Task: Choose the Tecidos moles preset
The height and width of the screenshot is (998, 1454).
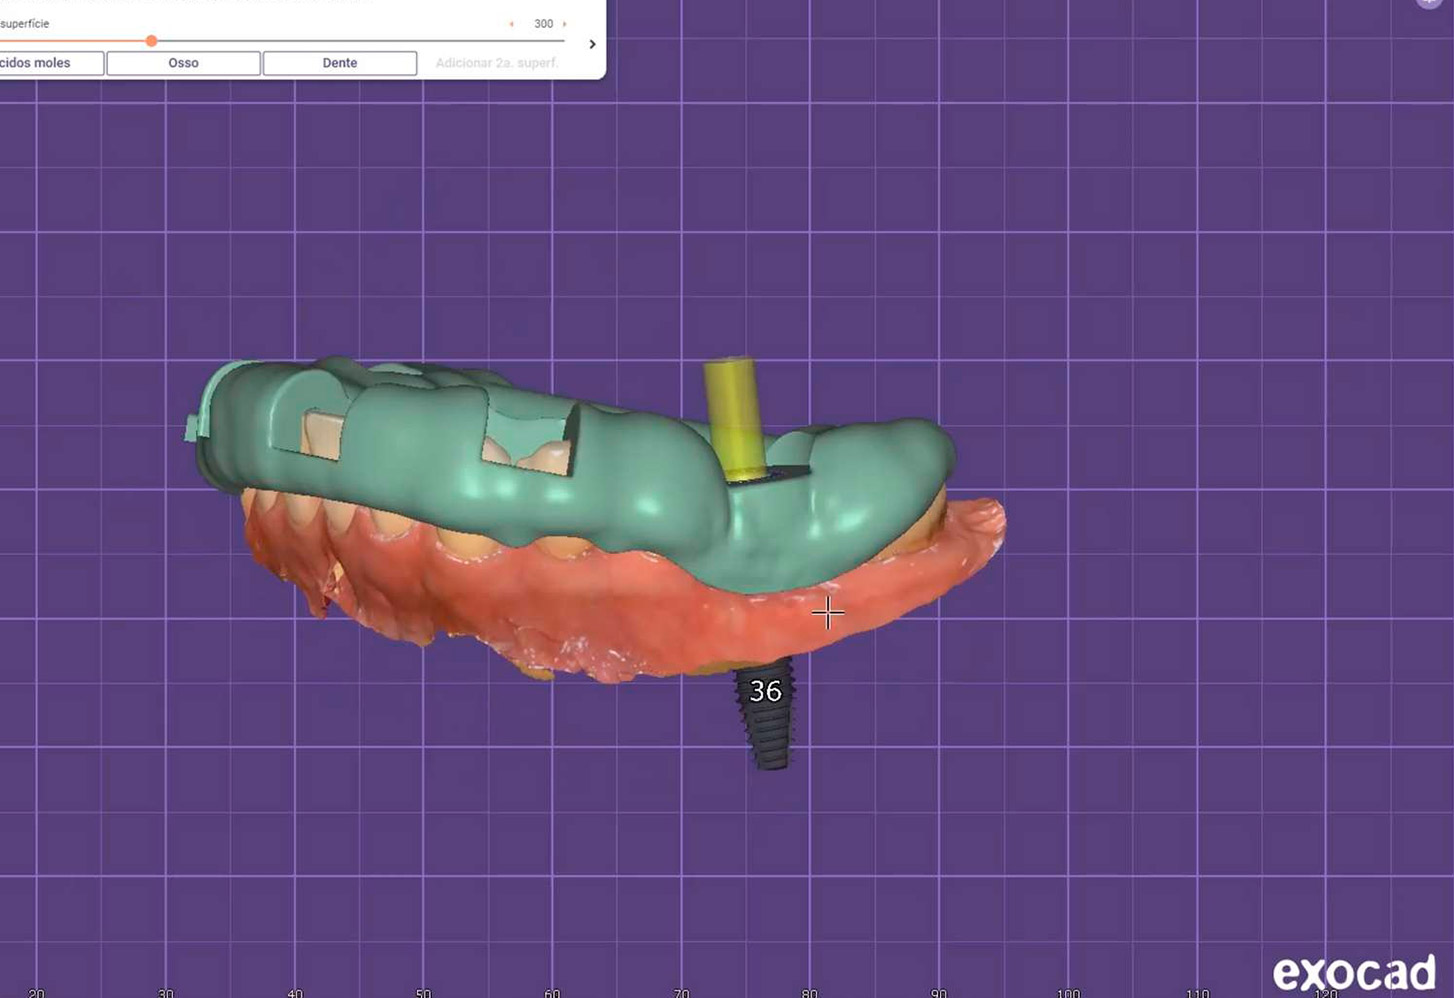Action: point(50,63)
